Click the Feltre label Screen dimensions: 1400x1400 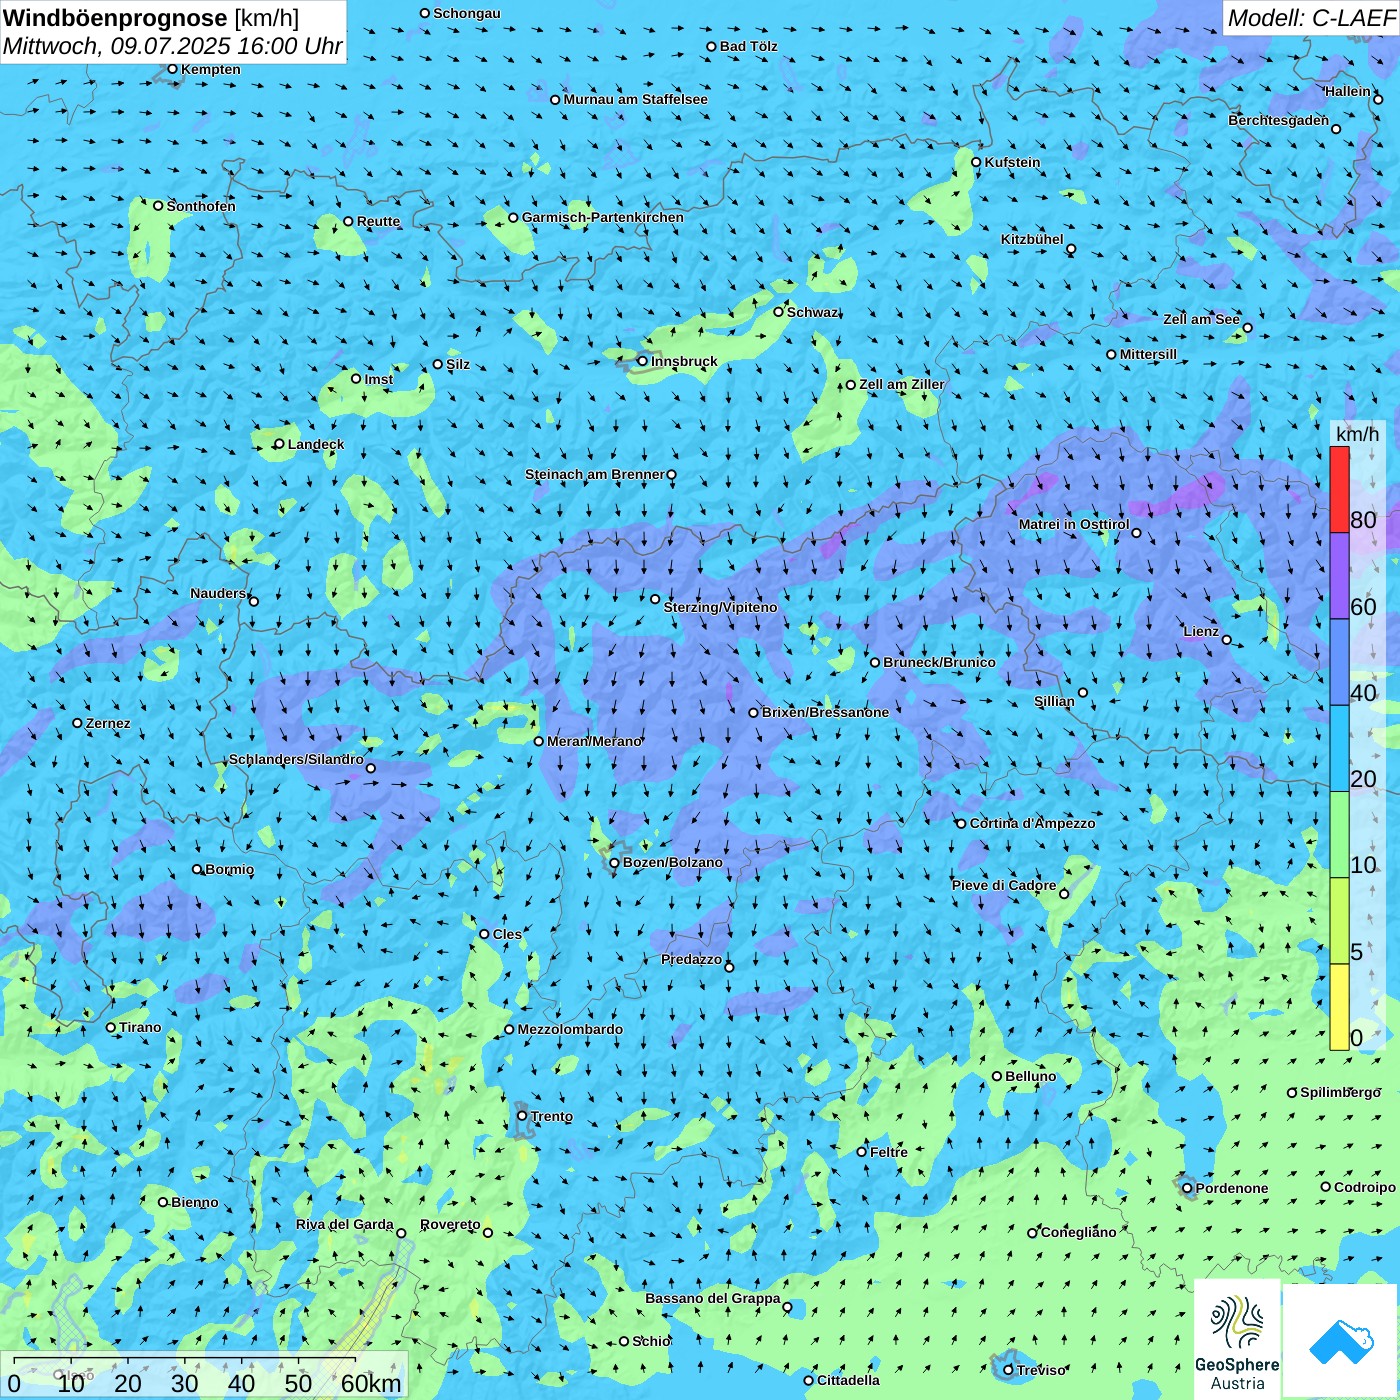tap(888, 1152)
